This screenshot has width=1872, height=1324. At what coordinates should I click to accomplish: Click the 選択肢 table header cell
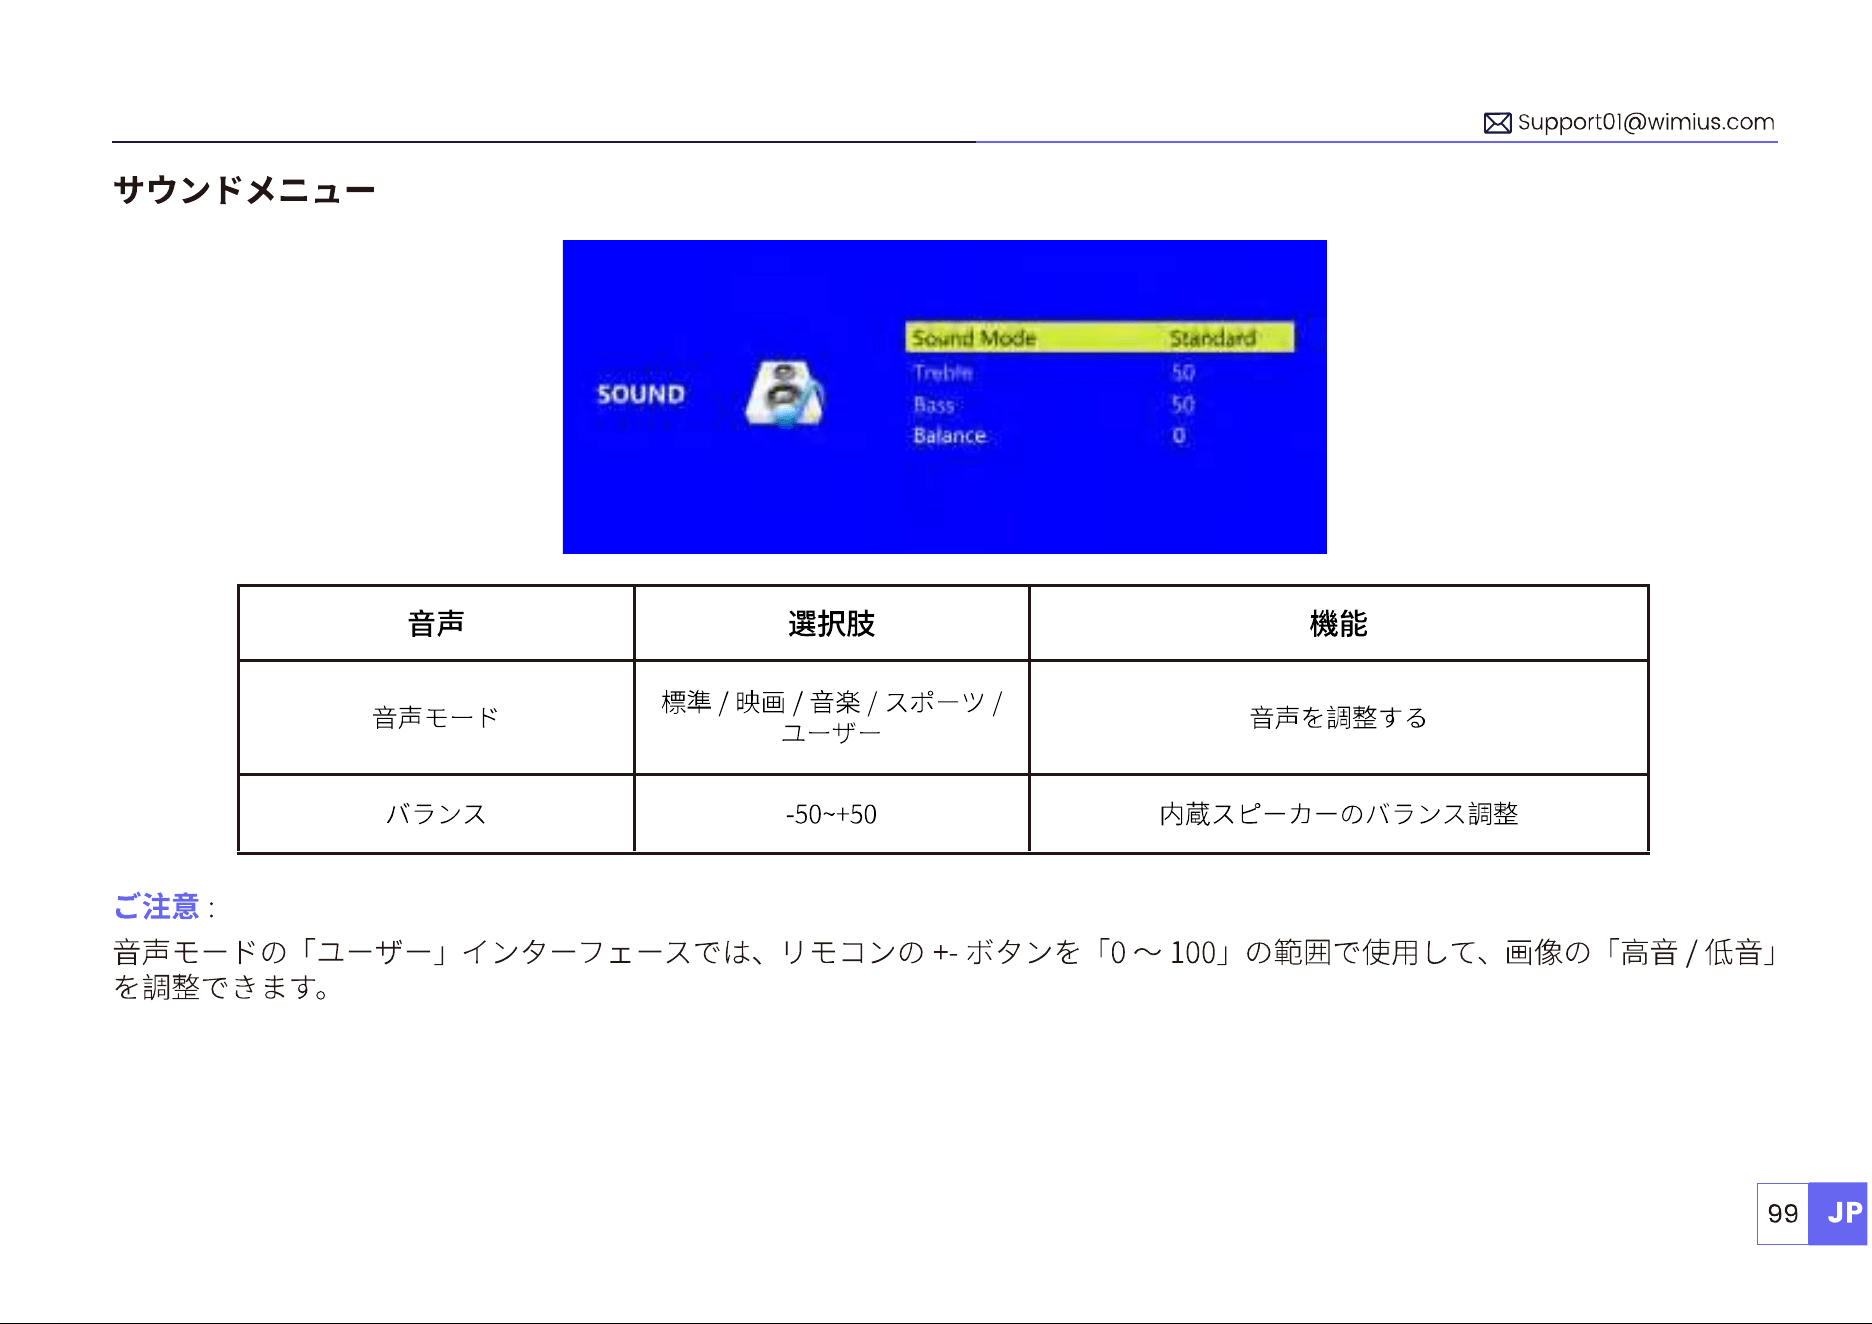coord(832,623)
